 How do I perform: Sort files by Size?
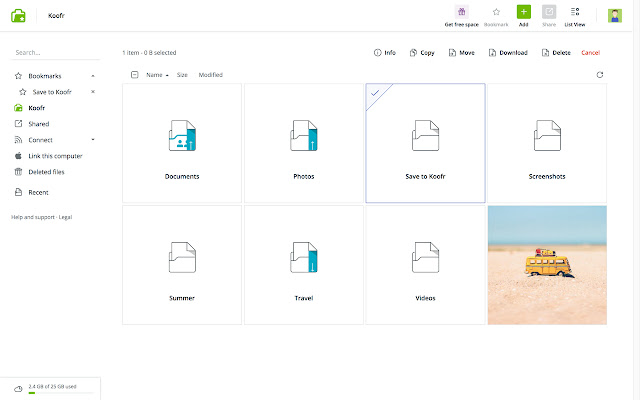pos(182,75)
